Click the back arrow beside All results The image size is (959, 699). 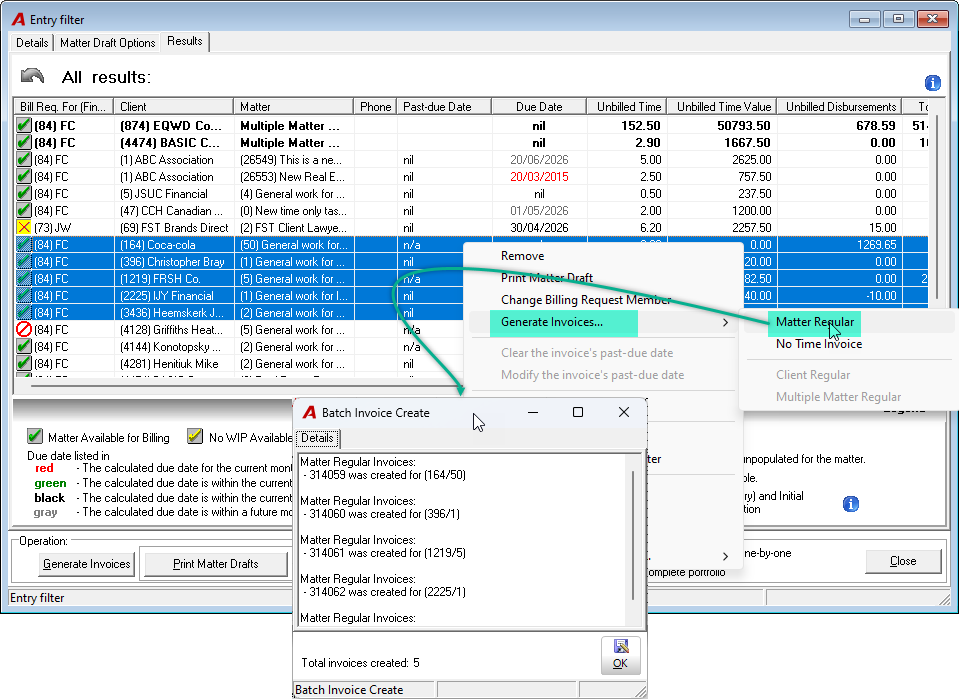pyautogui.click(x=32, y=76)
